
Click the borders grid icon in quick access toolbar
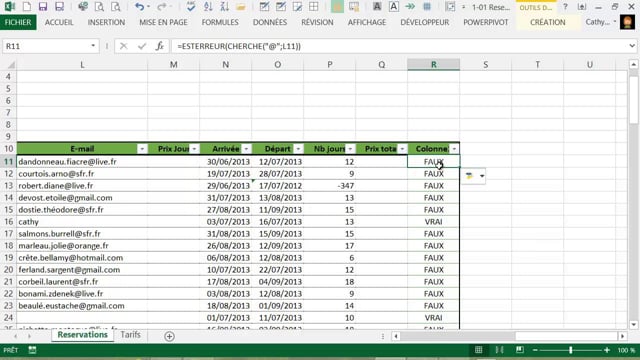point(313,7)
